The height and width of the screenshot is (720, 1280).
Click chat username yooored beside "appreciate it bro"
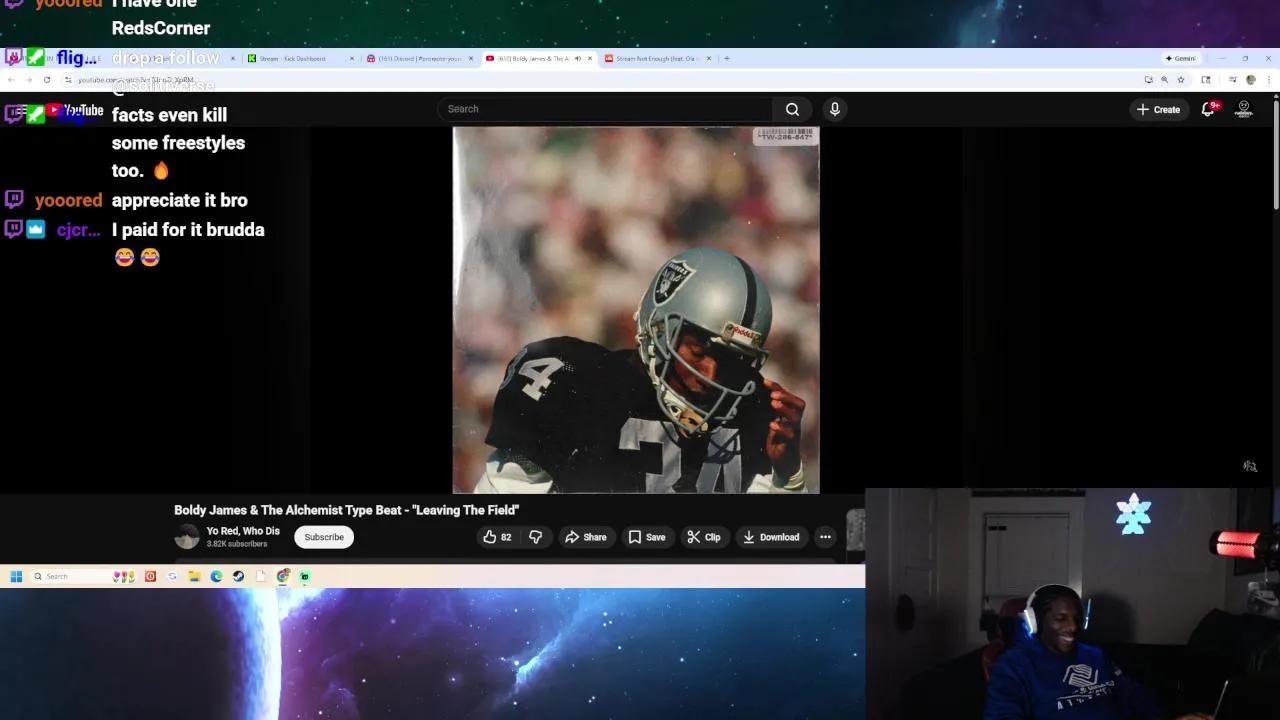point(68,200)
